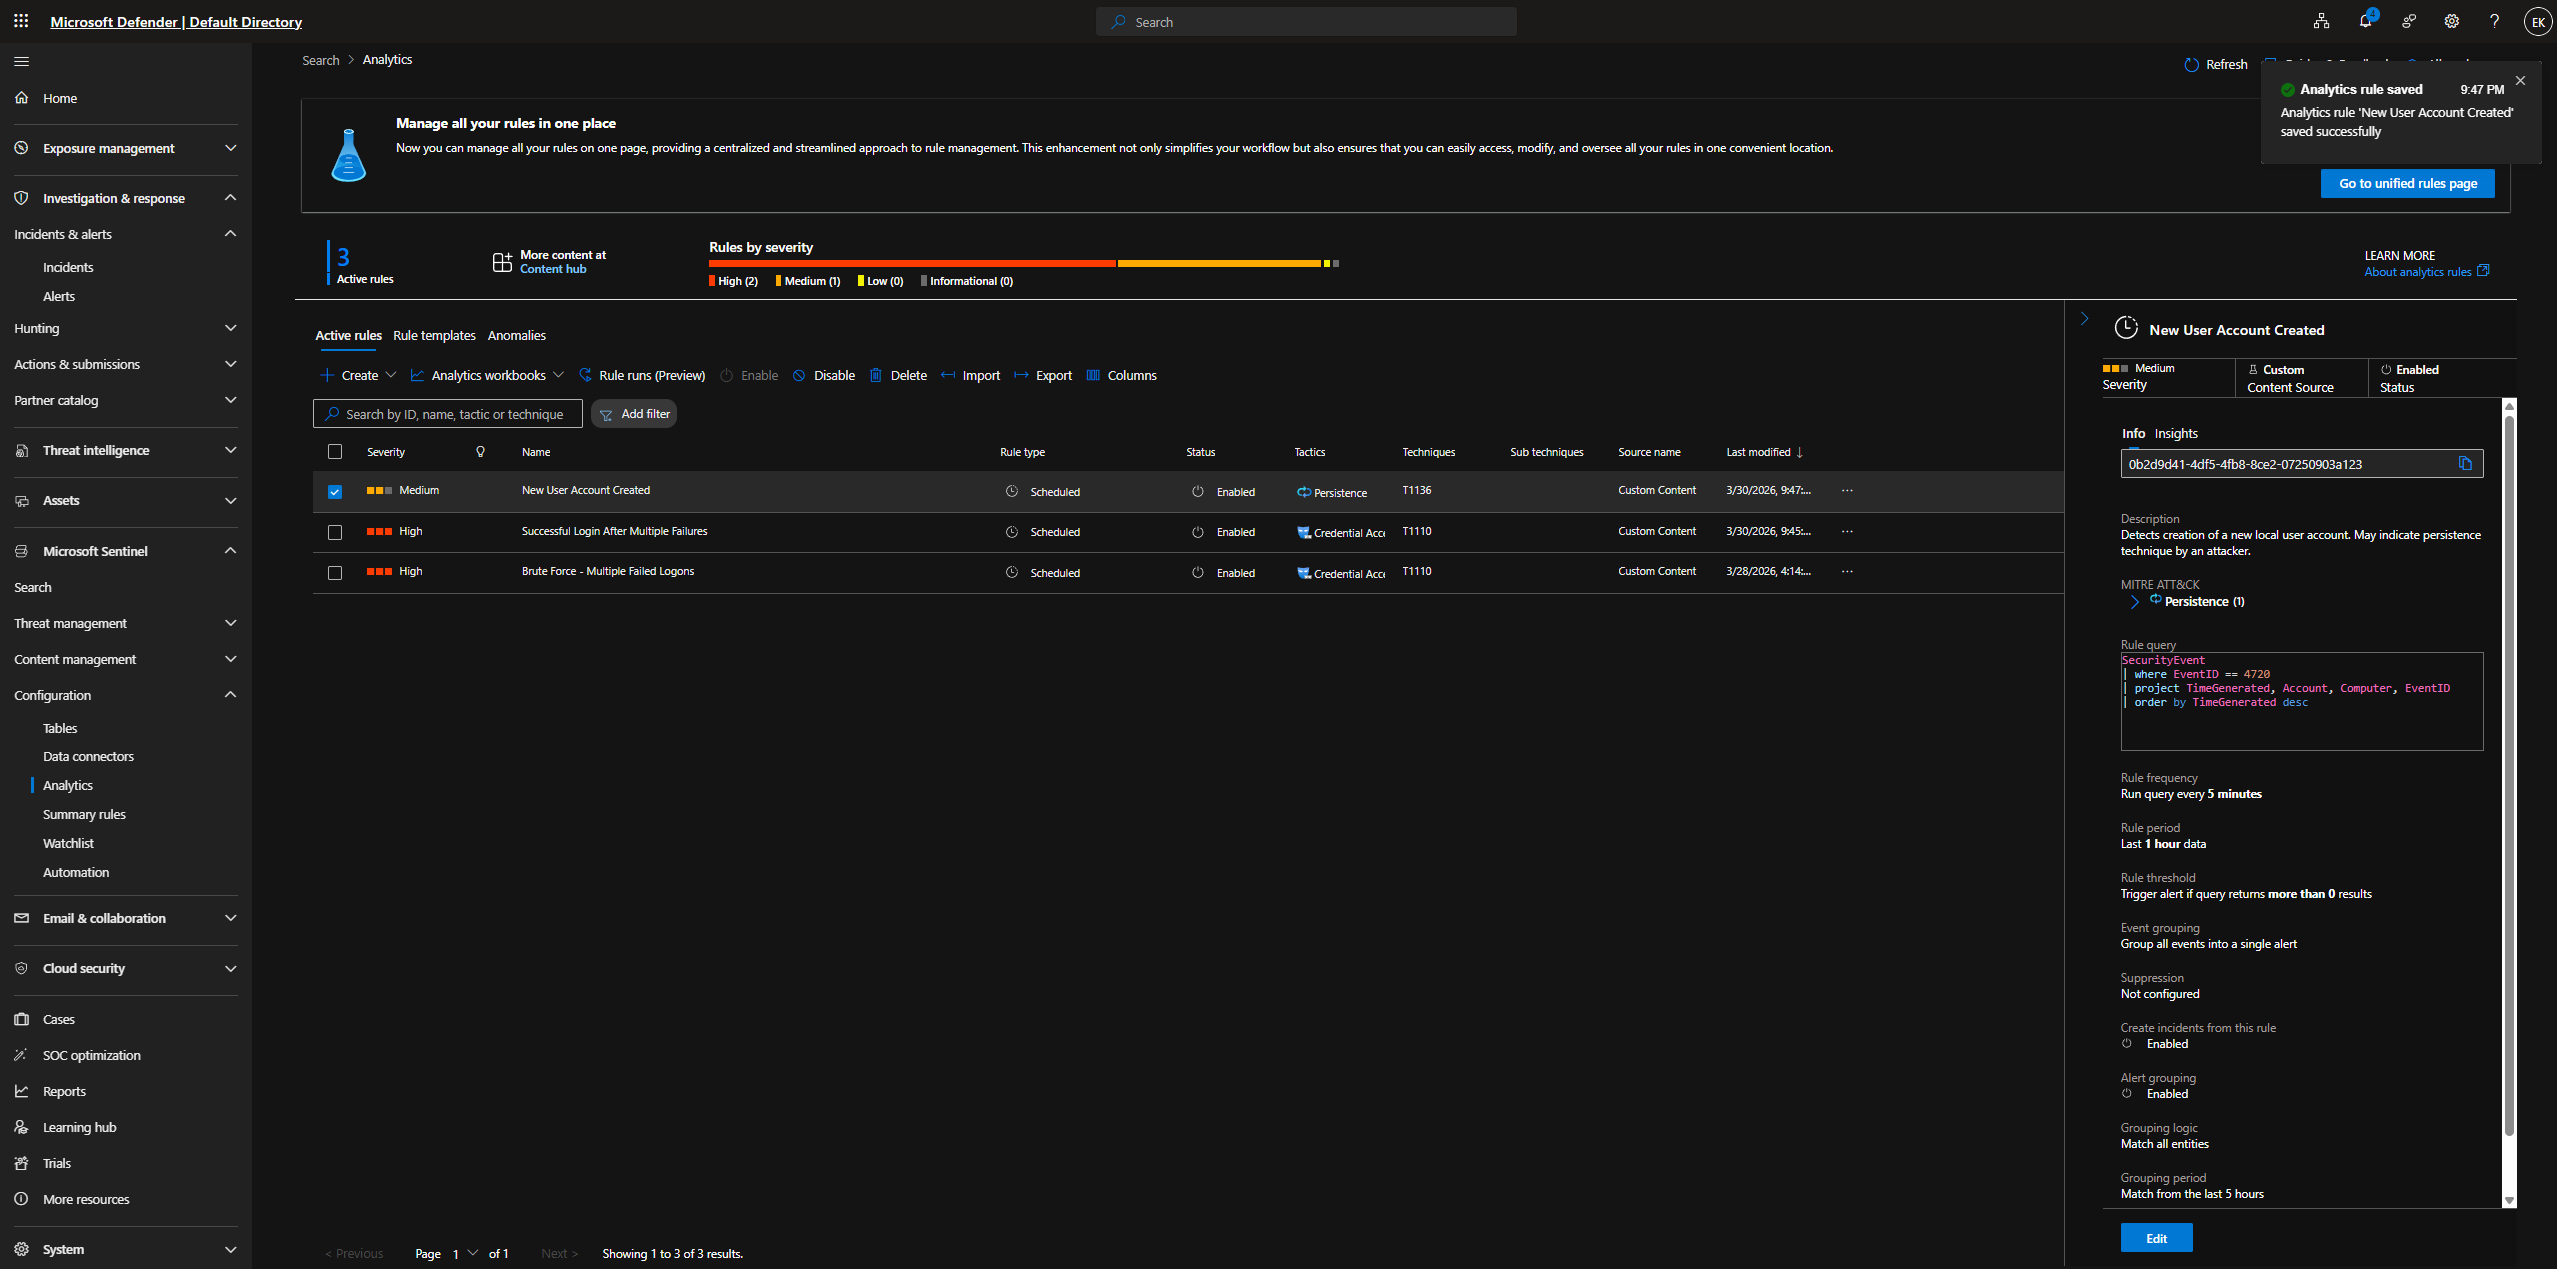This screenshot has height=1269, width=2557.
Task: Click the Delete trash icon
Action: tap(876, 375)
